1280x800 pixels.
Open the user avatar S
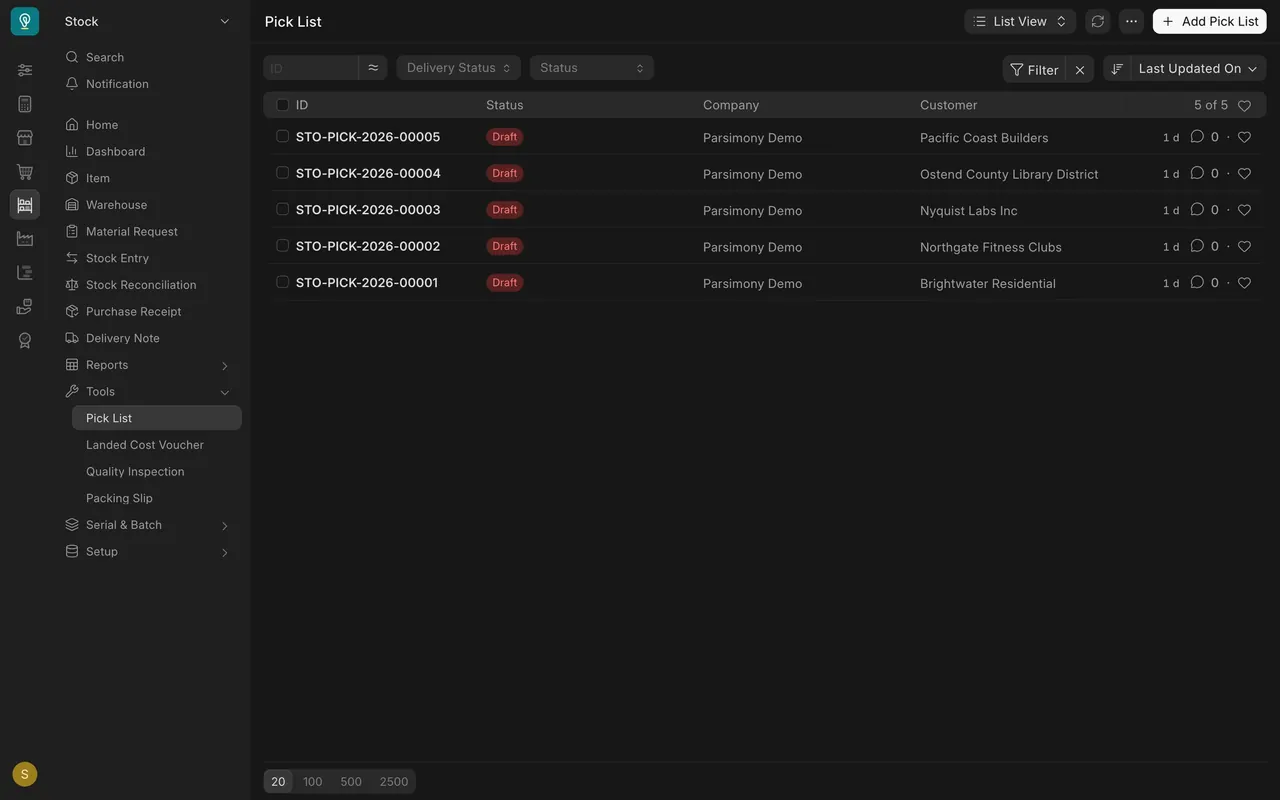coord(25,774)
